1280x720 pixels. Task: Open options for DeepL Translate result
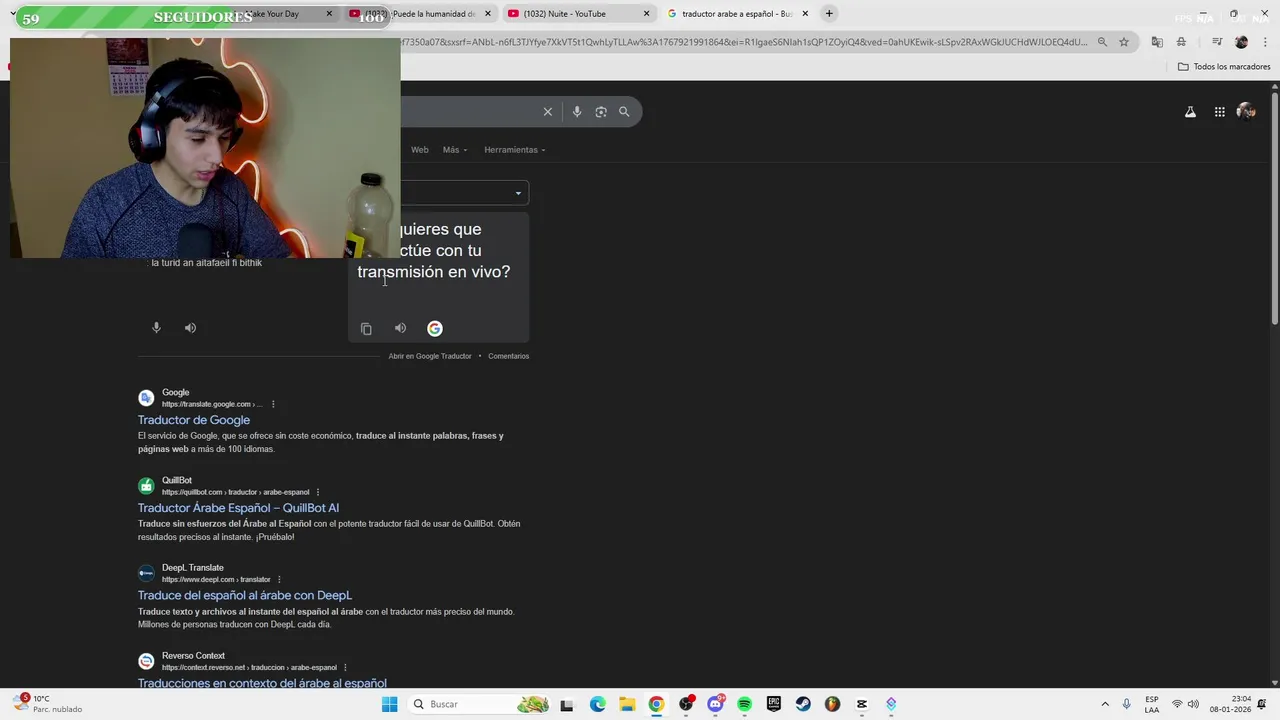click(279, 580)
